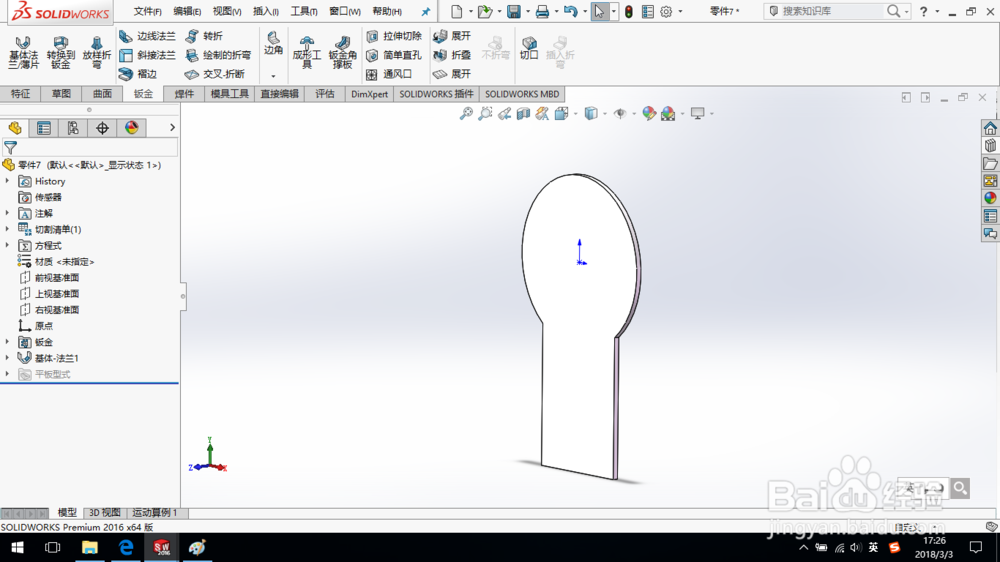
Task: Open the dropdown under 边角 (Corners)
Action: pyautogui.click(x=273, y=76)
